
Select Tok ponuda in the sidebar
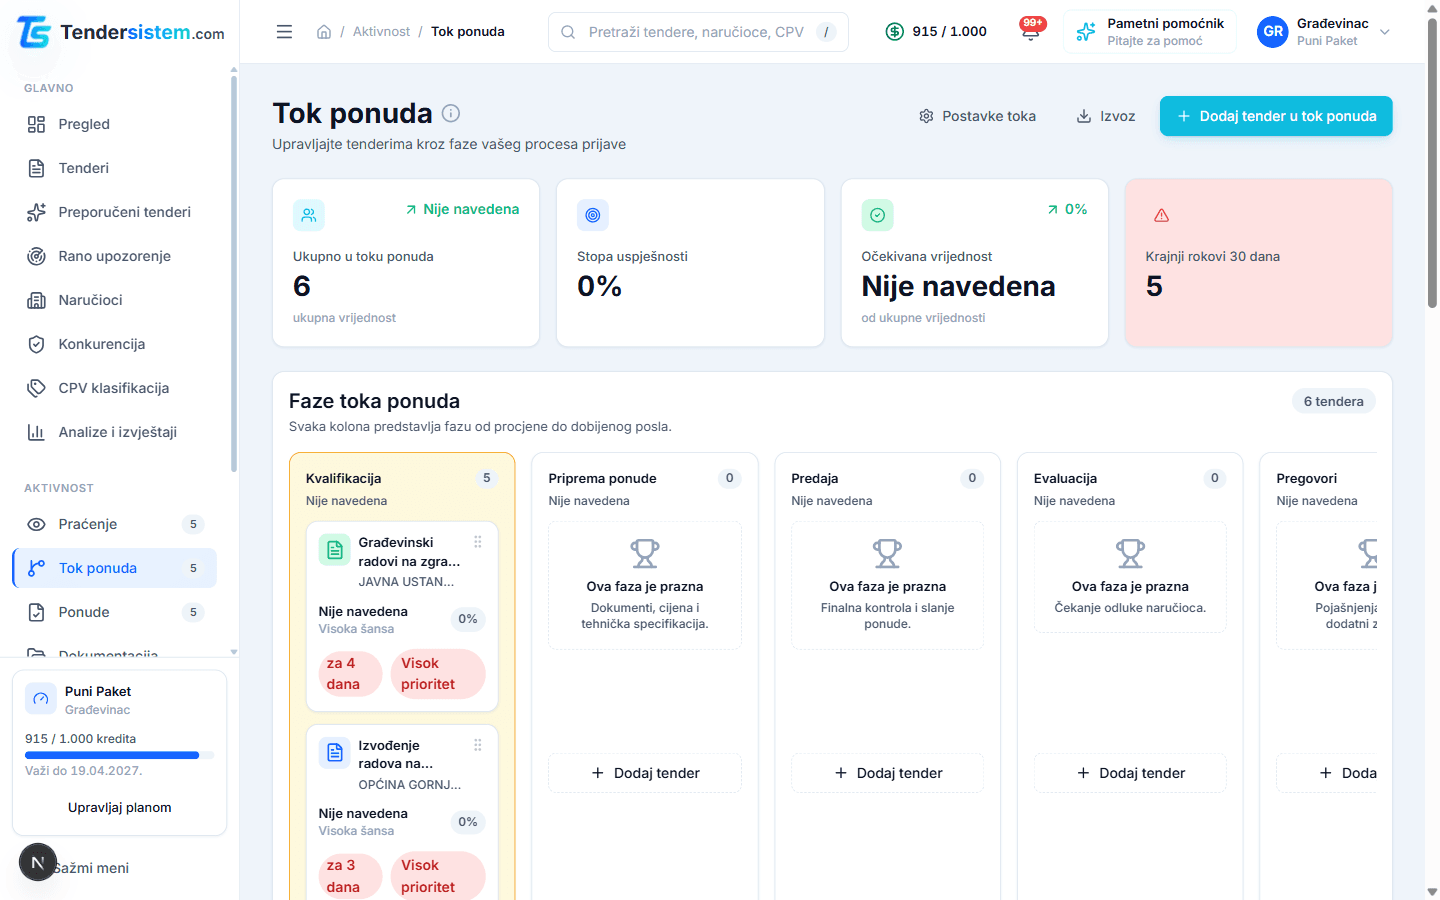pos(114,568)
